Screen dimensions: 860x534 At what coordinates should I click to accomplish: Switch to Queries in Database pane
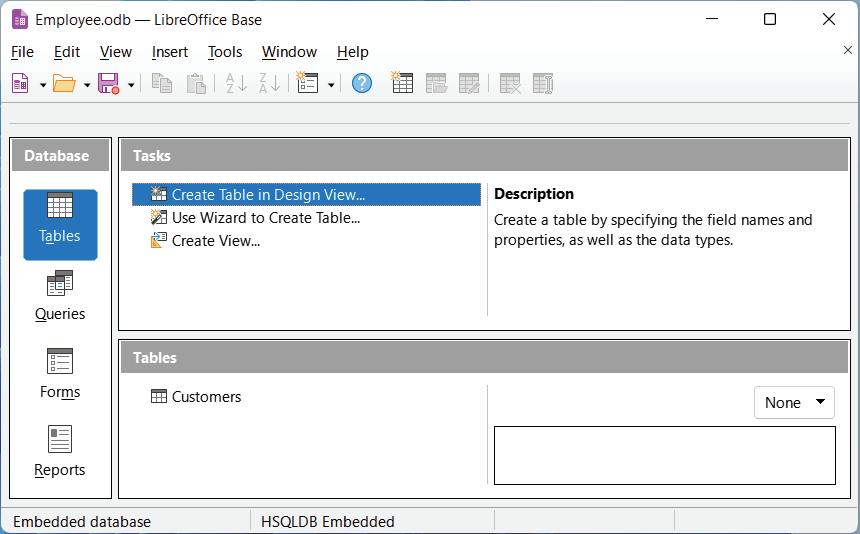pos(60,297)
